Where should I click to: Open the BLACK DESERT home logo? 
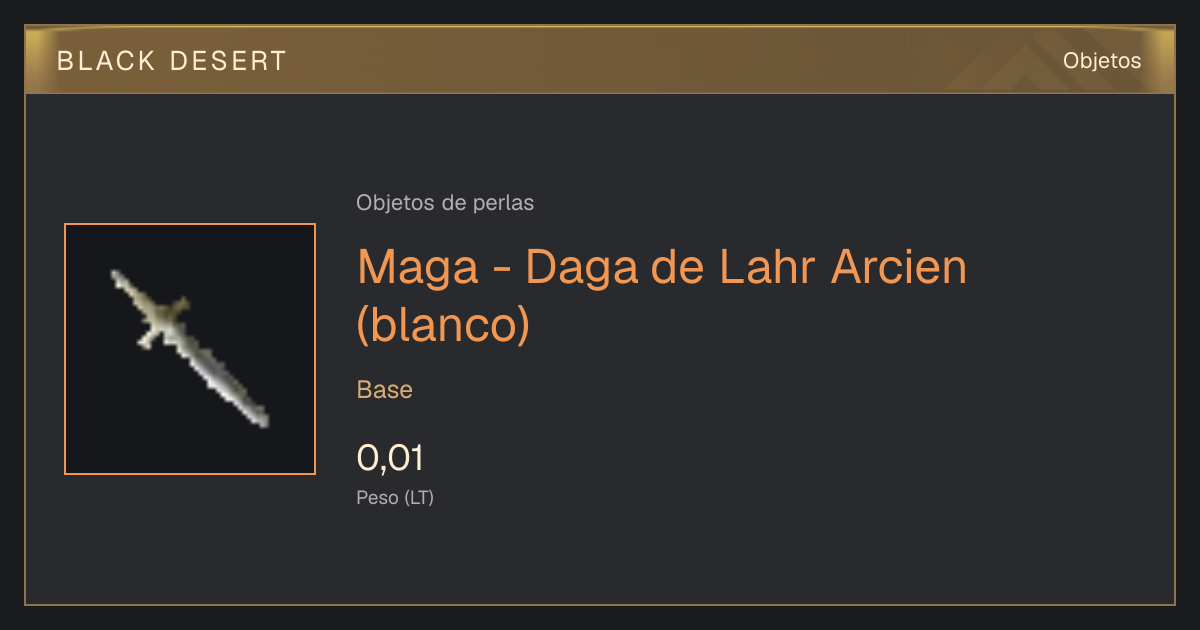pyautogui.click(x=172, y=61)
